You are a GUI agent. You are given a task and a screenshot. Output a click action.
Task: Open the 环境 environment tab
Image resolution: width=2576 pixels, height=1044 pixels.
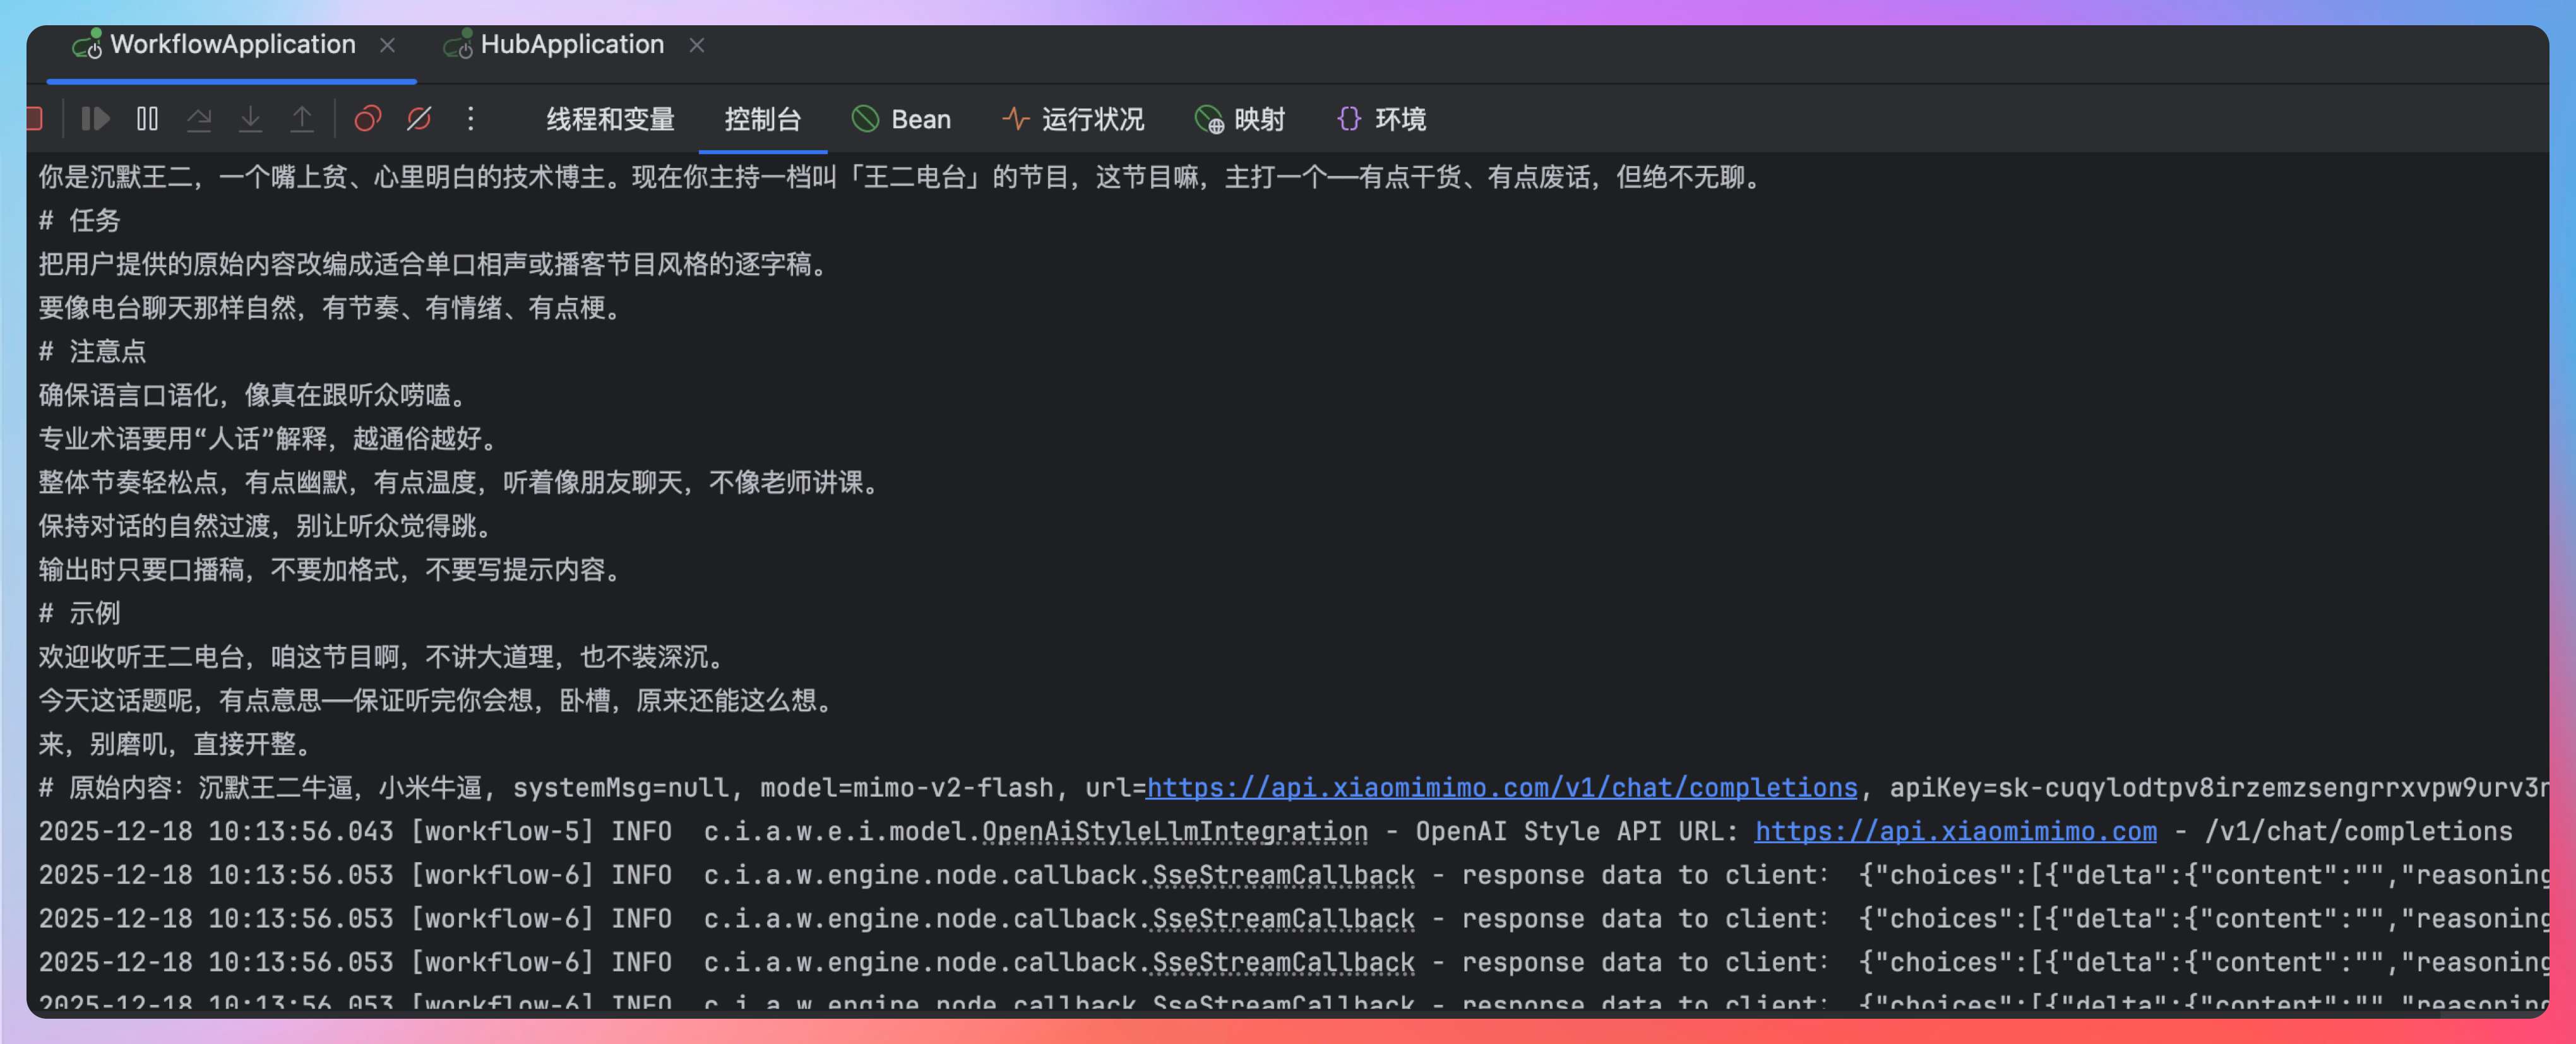coord(1381,119)
